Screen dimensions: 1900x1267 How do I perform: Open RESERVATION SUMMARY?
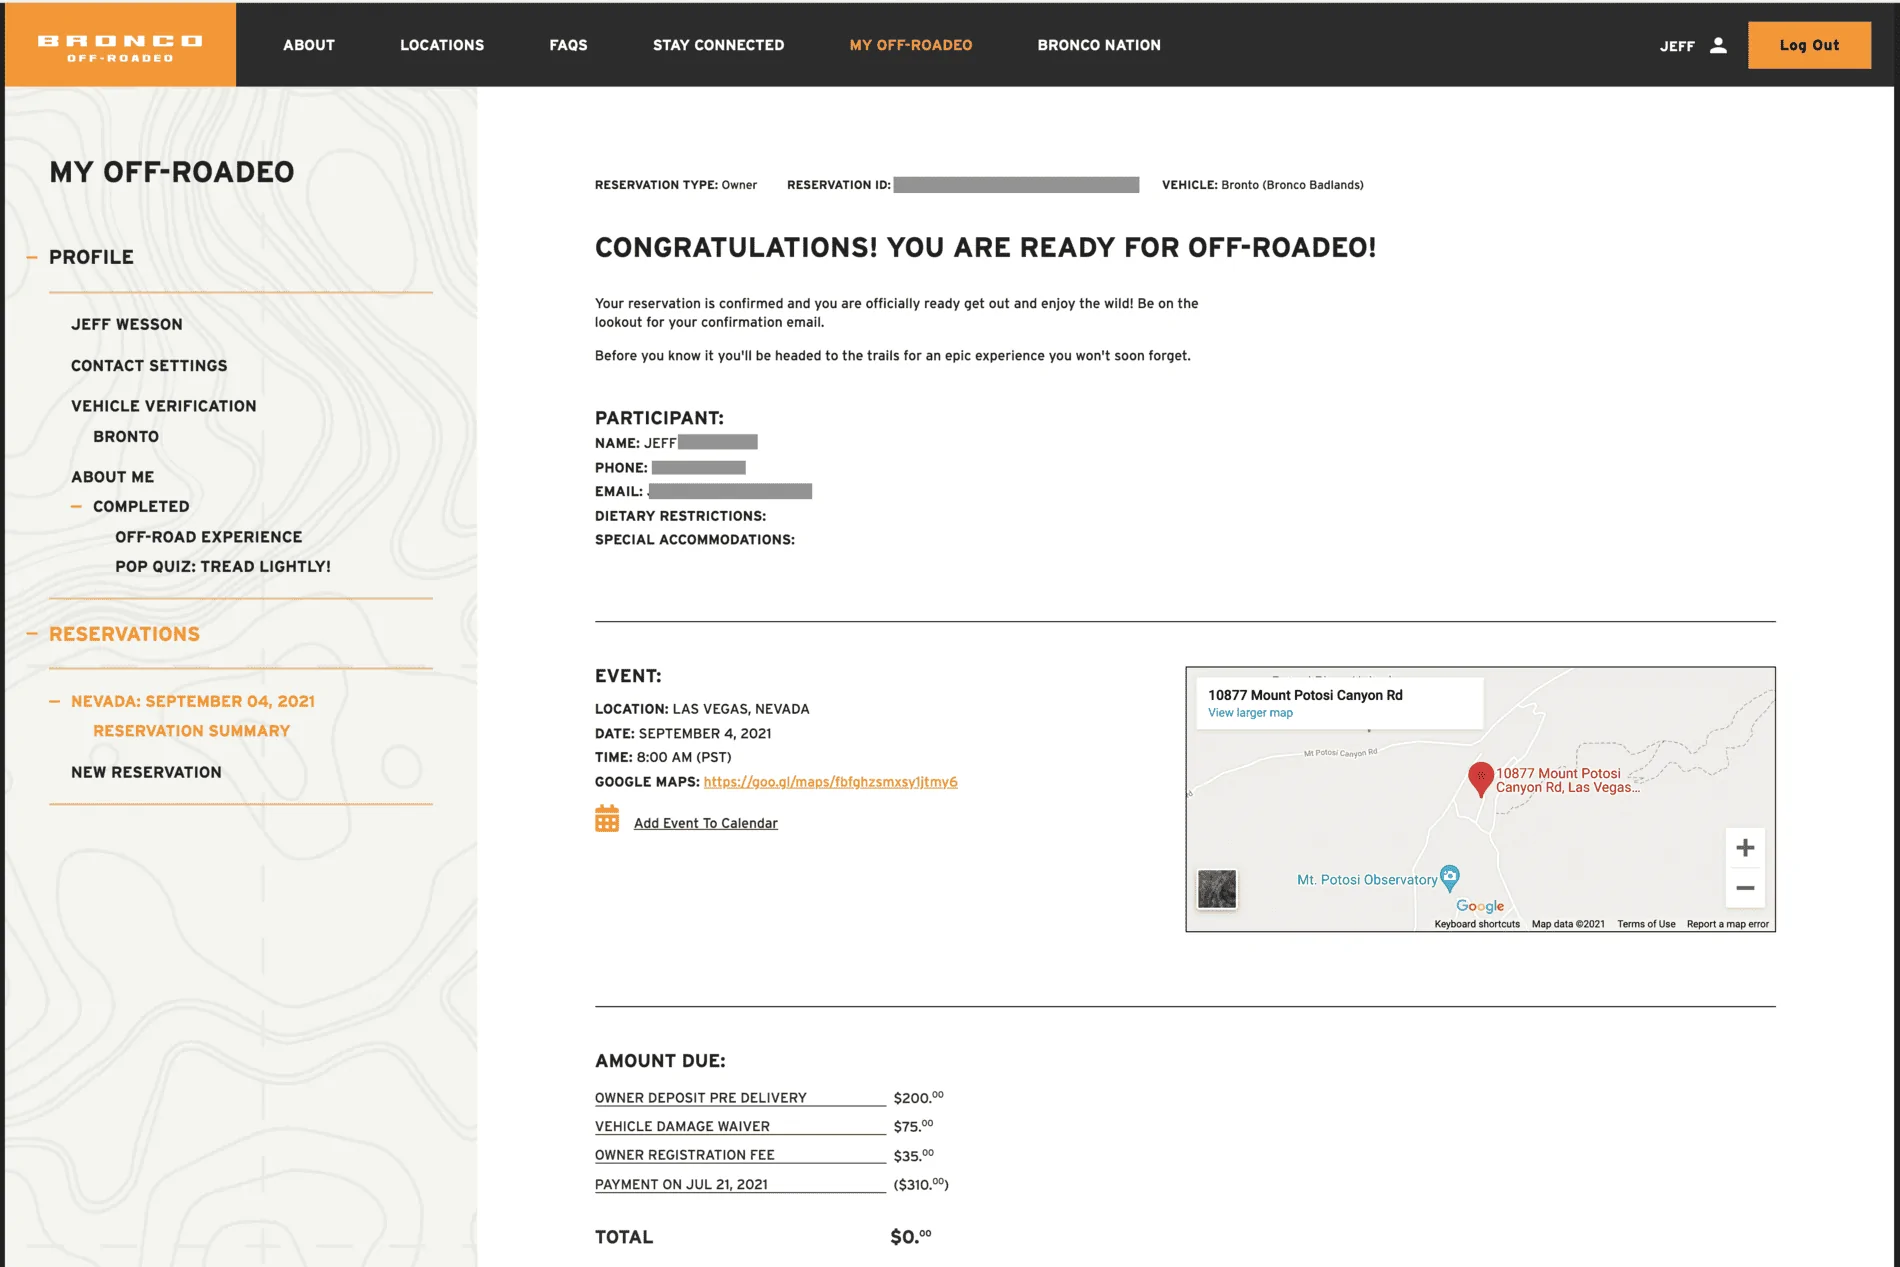[x=192, y=731]
